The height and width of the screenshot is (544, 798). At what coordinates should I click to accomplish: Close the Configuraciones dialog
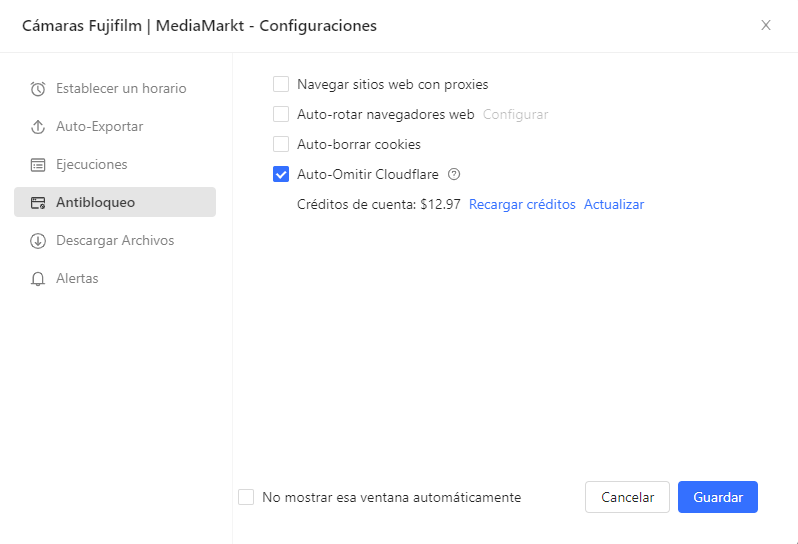point(766,25)
